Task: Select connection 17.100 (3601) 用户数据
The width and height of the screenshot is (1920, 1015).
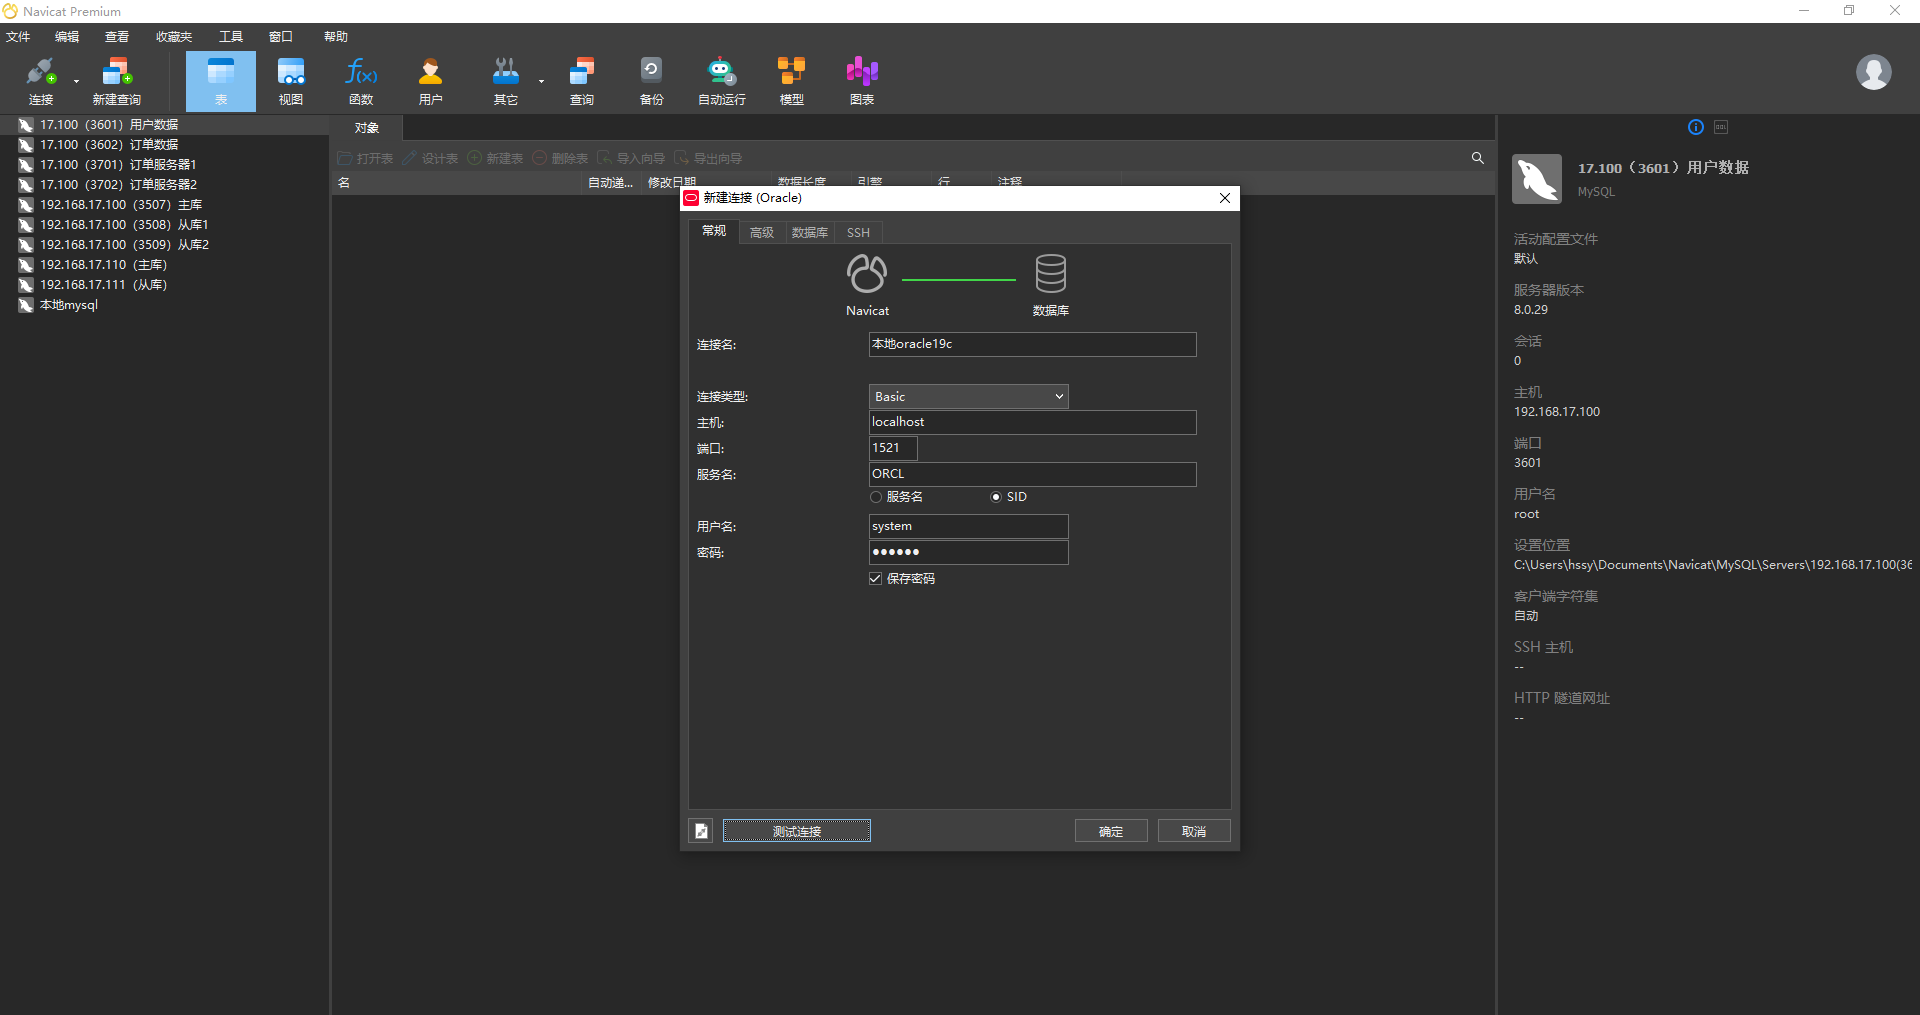Action: point(164,125)
